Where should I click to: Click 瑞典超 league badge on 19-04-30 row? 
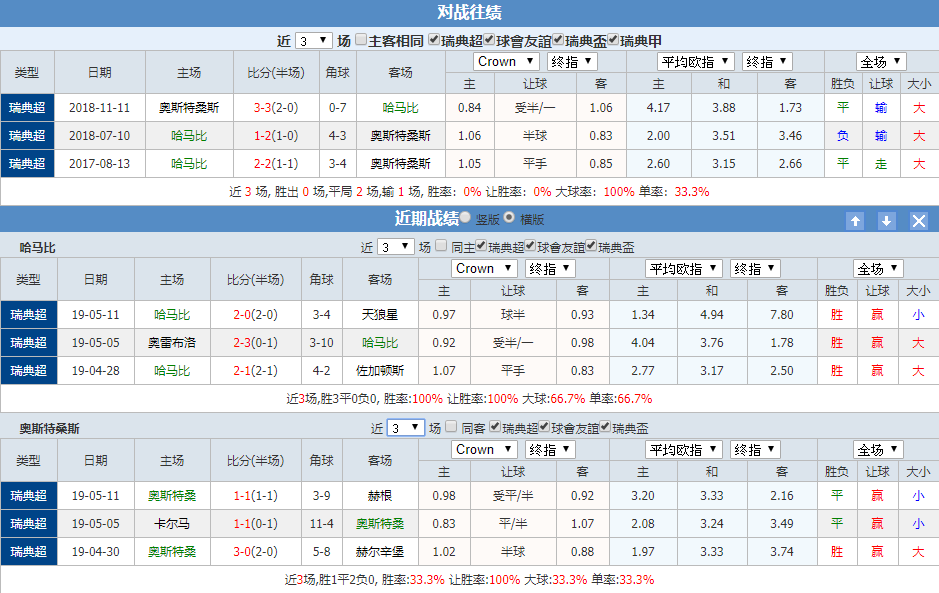tap(29, 552)
